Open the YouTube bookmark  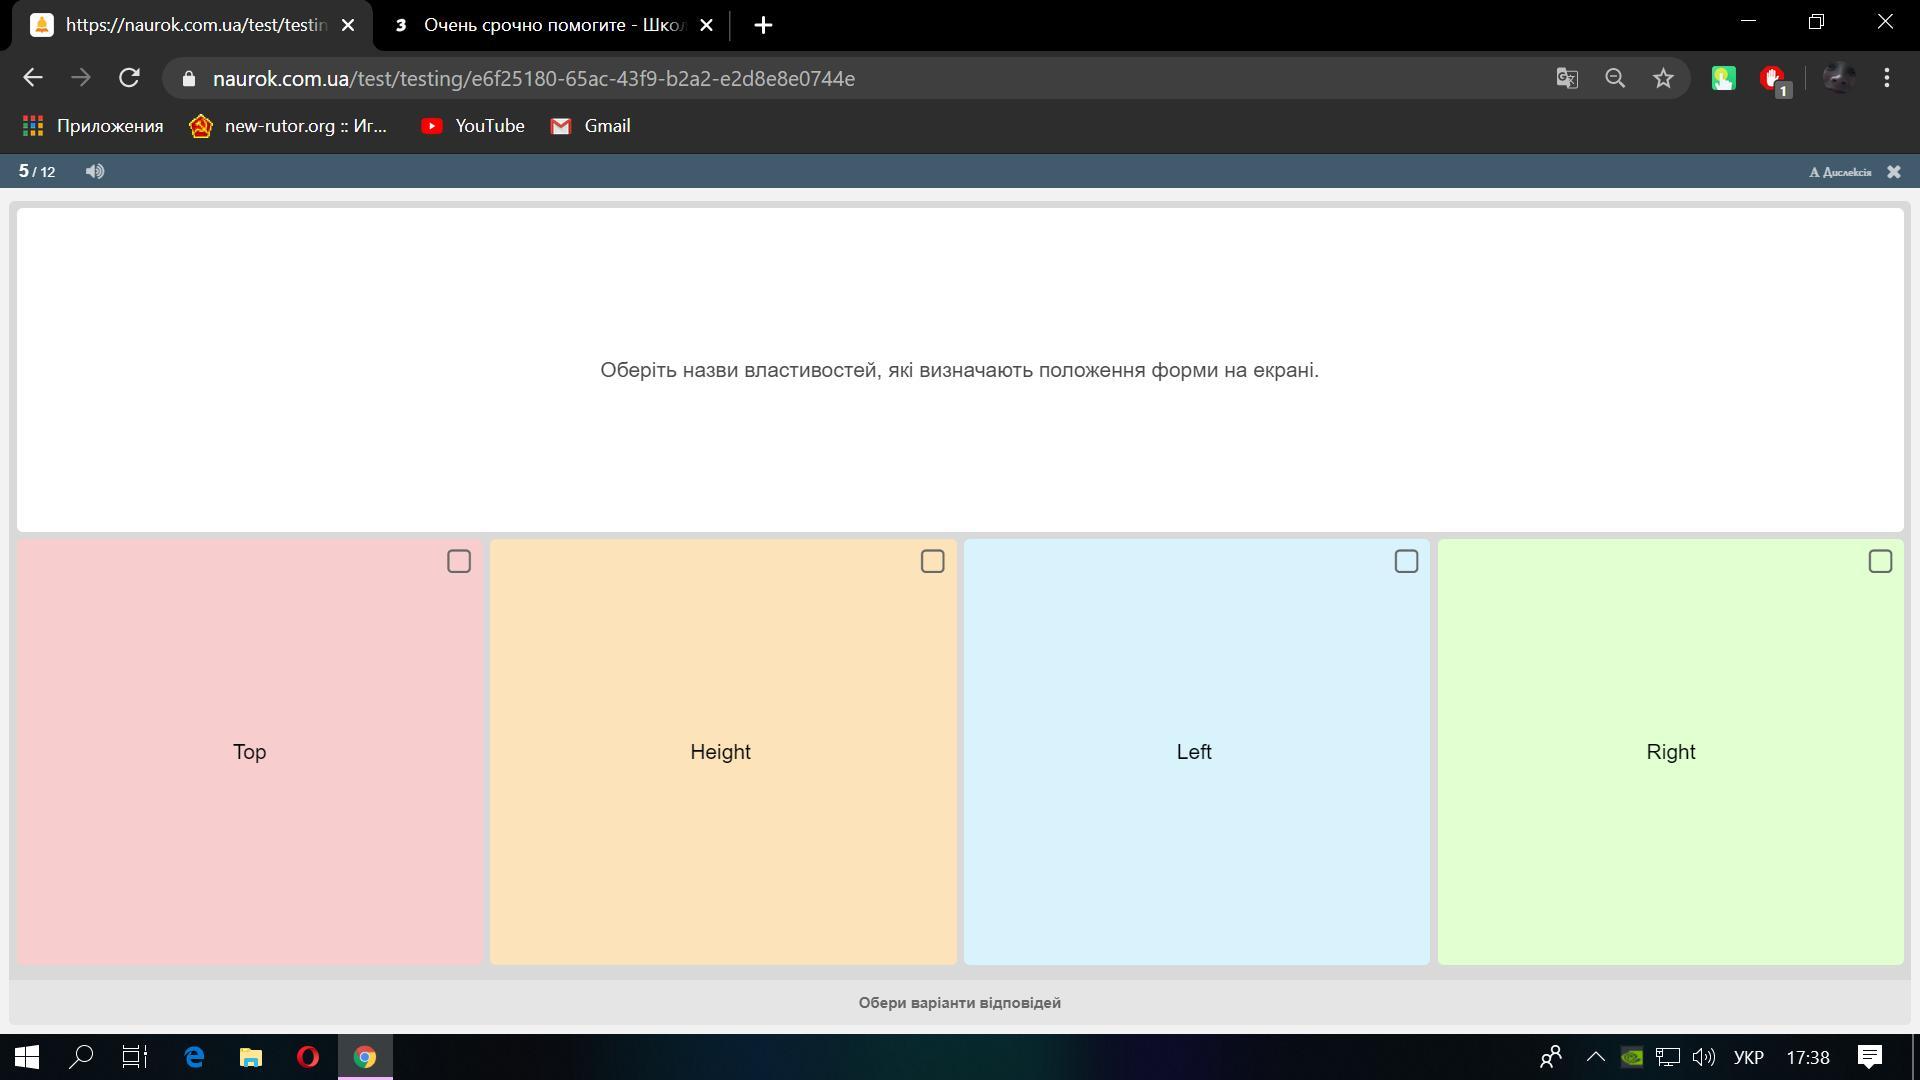coord(473,126)
